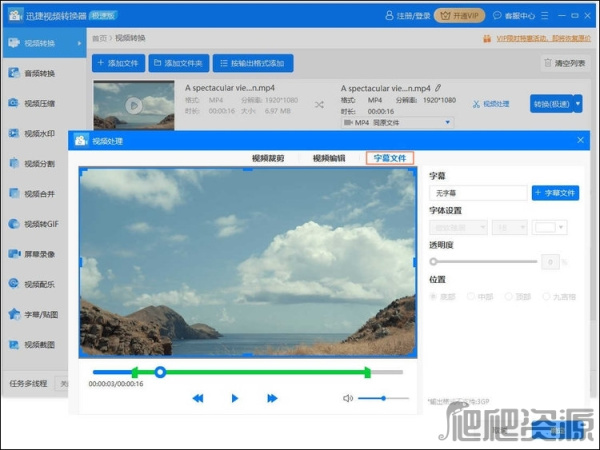
Task: Select the 底部 position radio button
Action: [x=433, y=297]
